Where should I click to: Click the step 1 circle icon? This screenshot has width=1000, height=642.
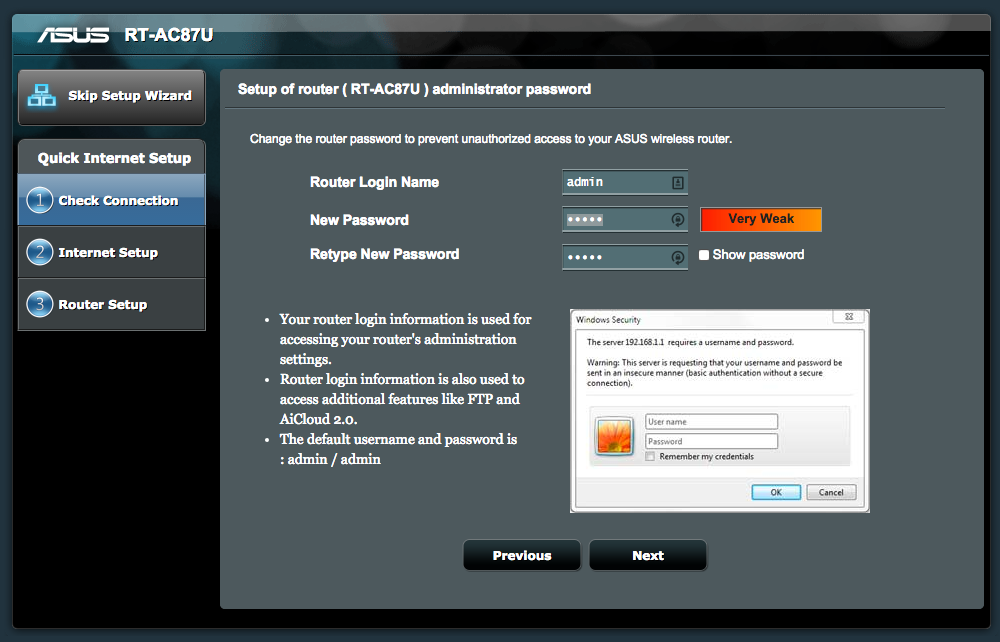[40, 200]
